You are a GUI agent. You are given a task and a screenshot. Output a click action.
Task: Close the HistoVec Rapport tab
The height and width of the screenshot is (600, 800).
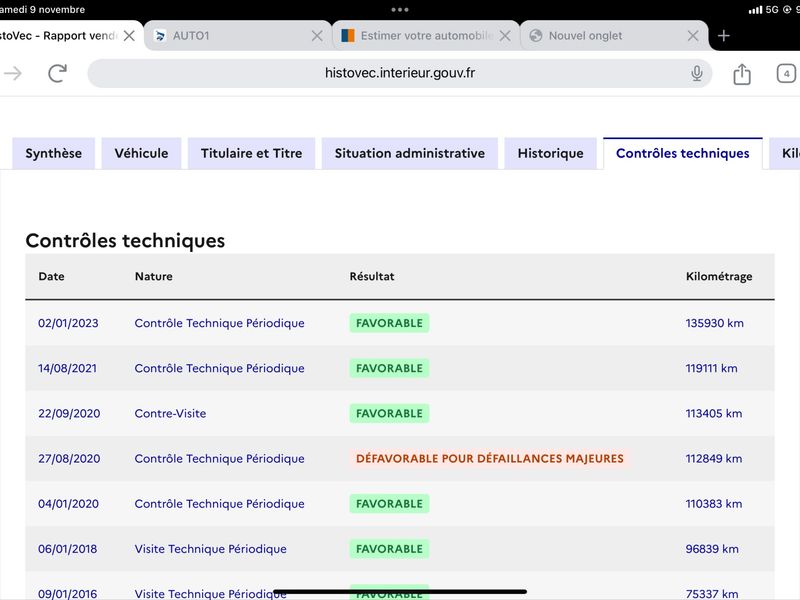click(x=130, y=36)
